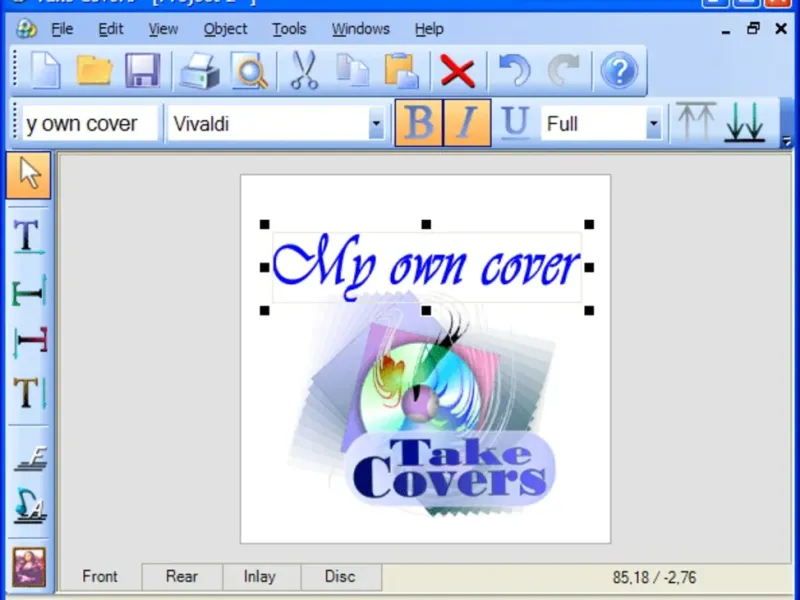Send the object backward with the down arrows icon
This screenshot has width=800, height=600.
[x=745, y=122]
